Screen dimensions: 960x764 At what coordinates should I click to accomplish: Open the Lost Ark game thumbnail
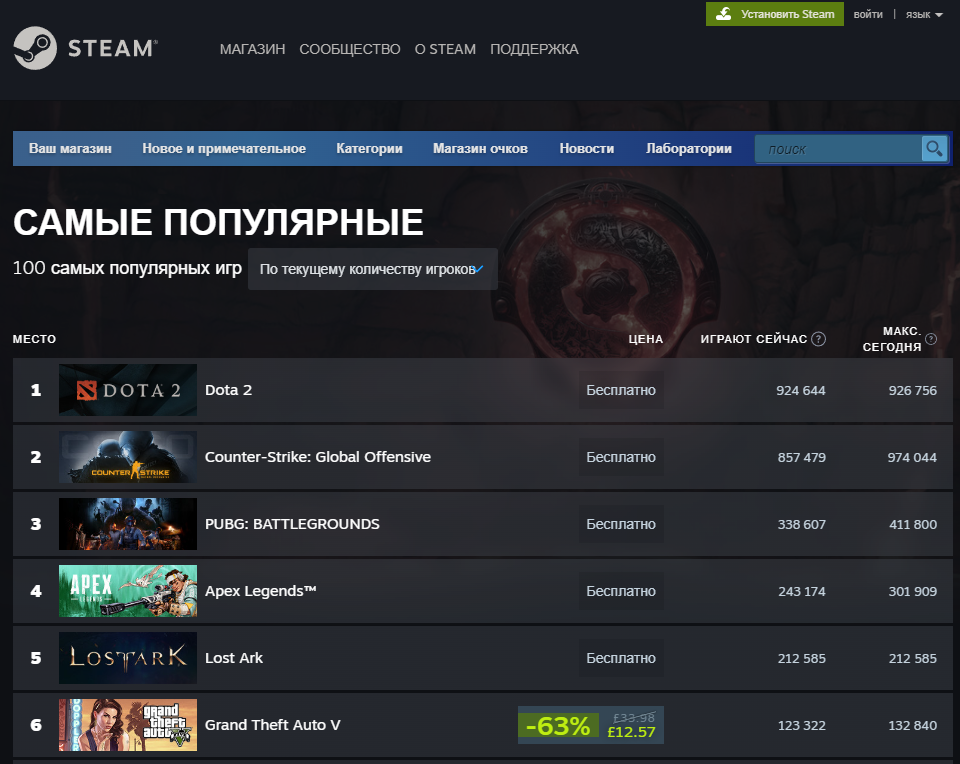pyautogui.click(x=128, y=658)
